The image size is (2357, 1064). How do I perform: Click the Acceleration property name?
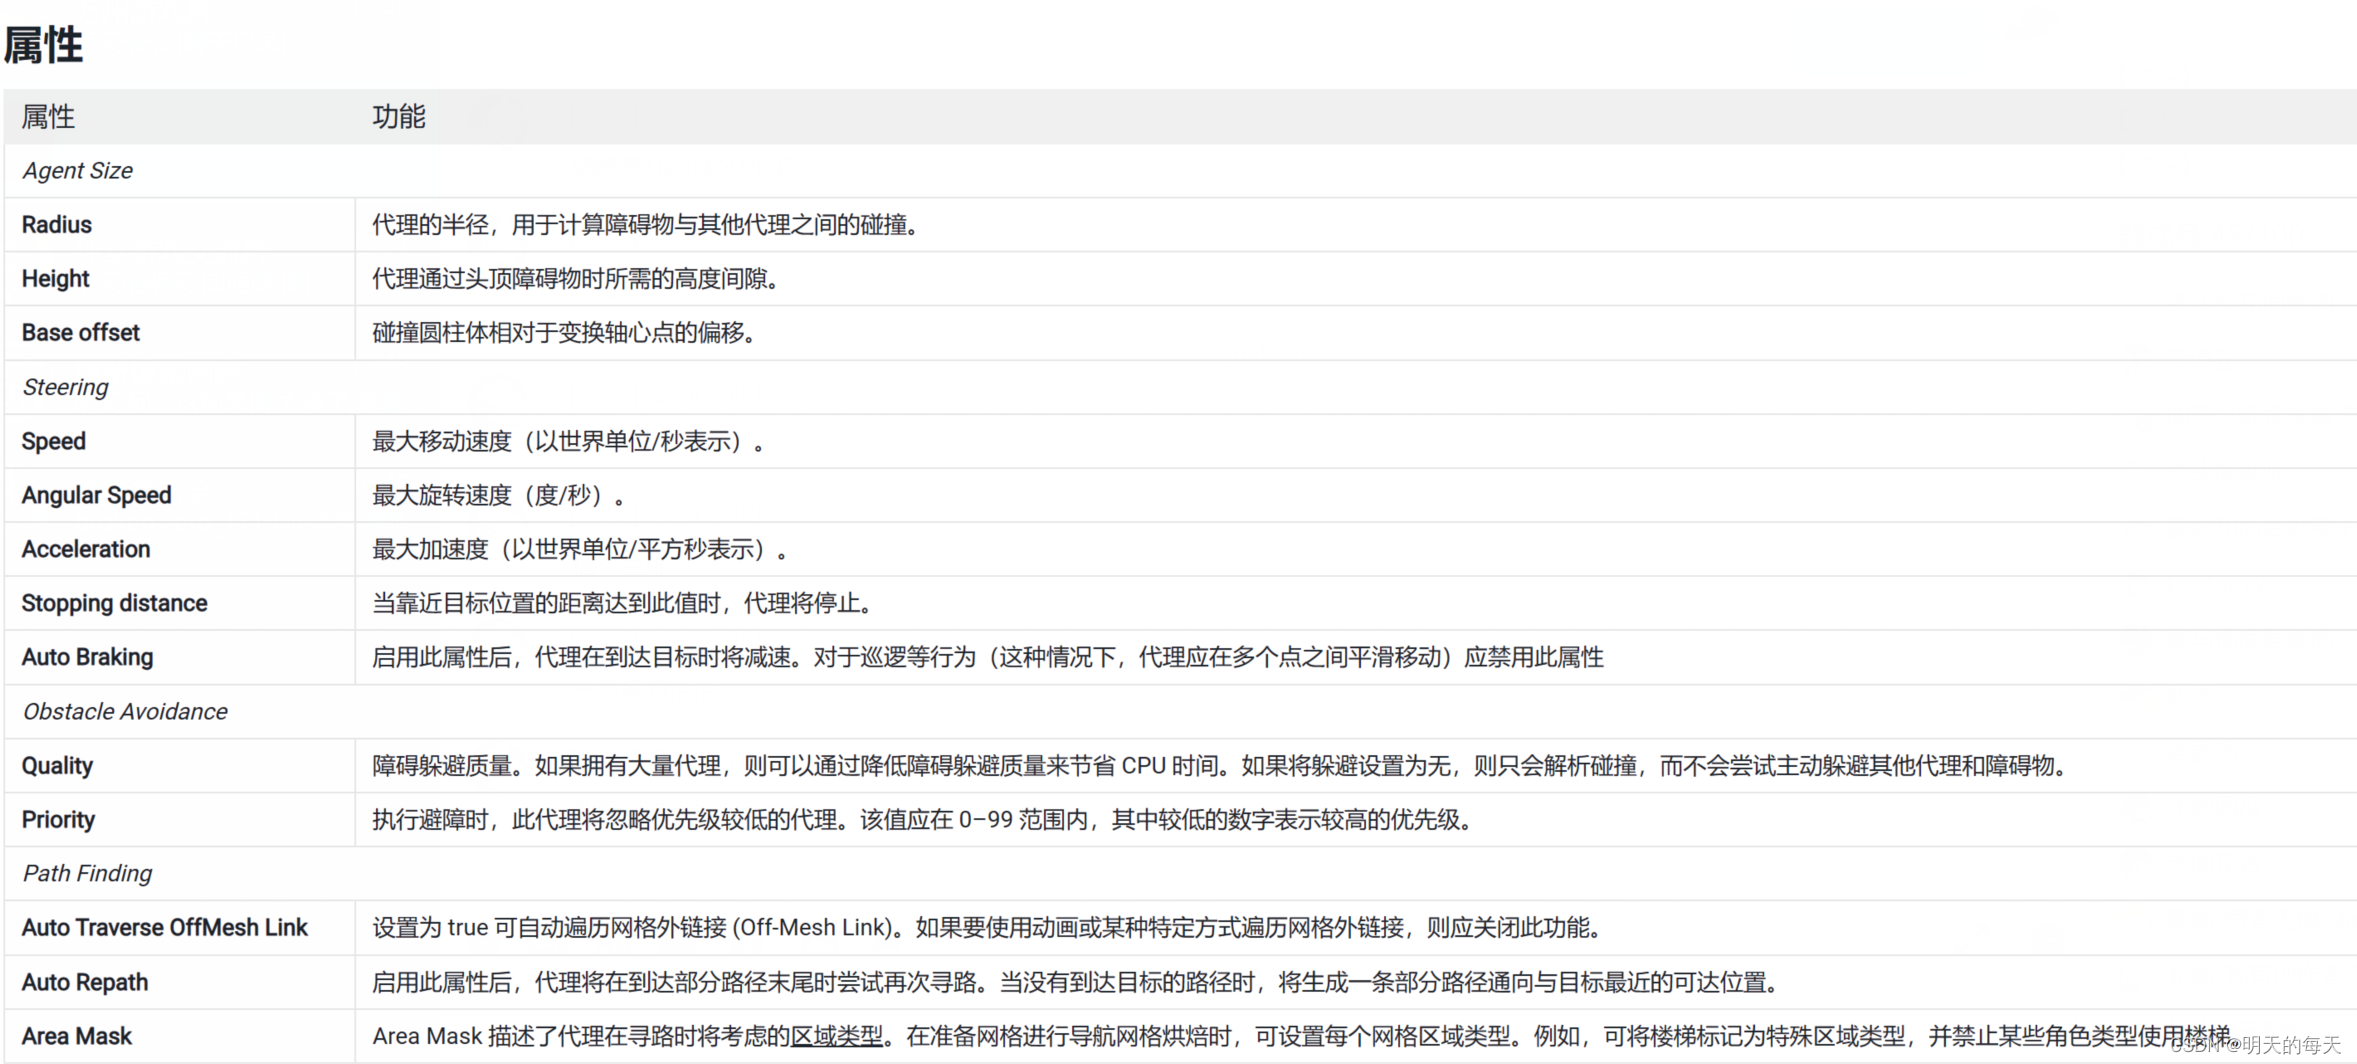tap(86, 549)
